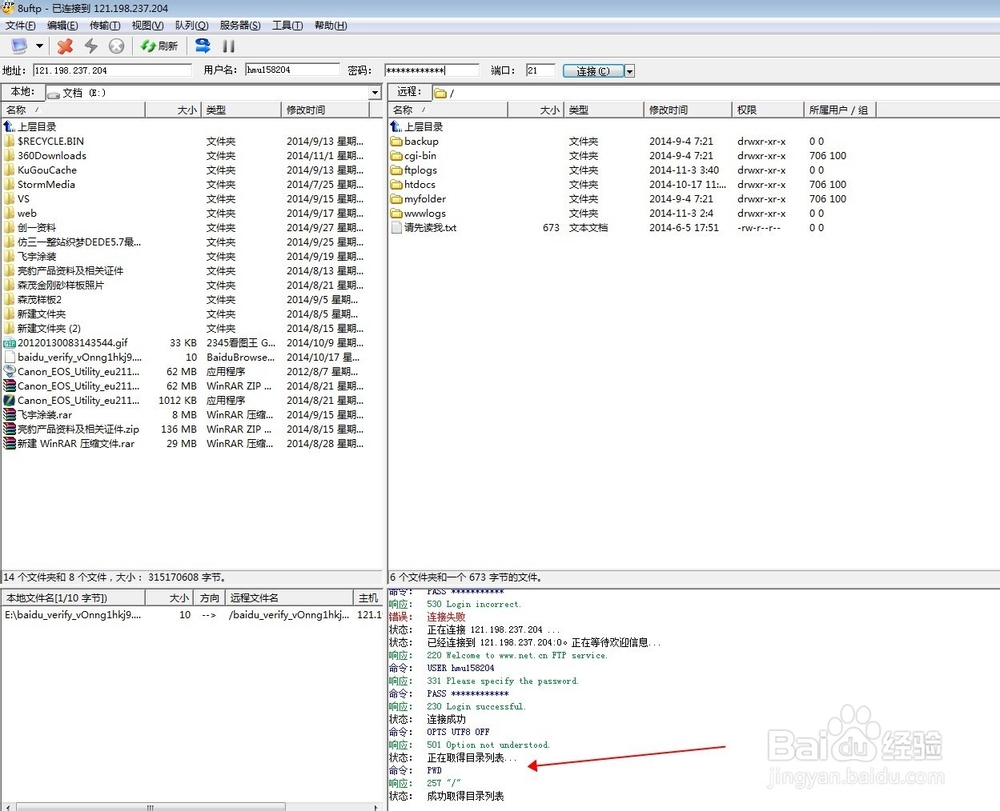The image size is (1000, 811).
Task: Open the 视图(V) menu
Action: tap(147, 26)
